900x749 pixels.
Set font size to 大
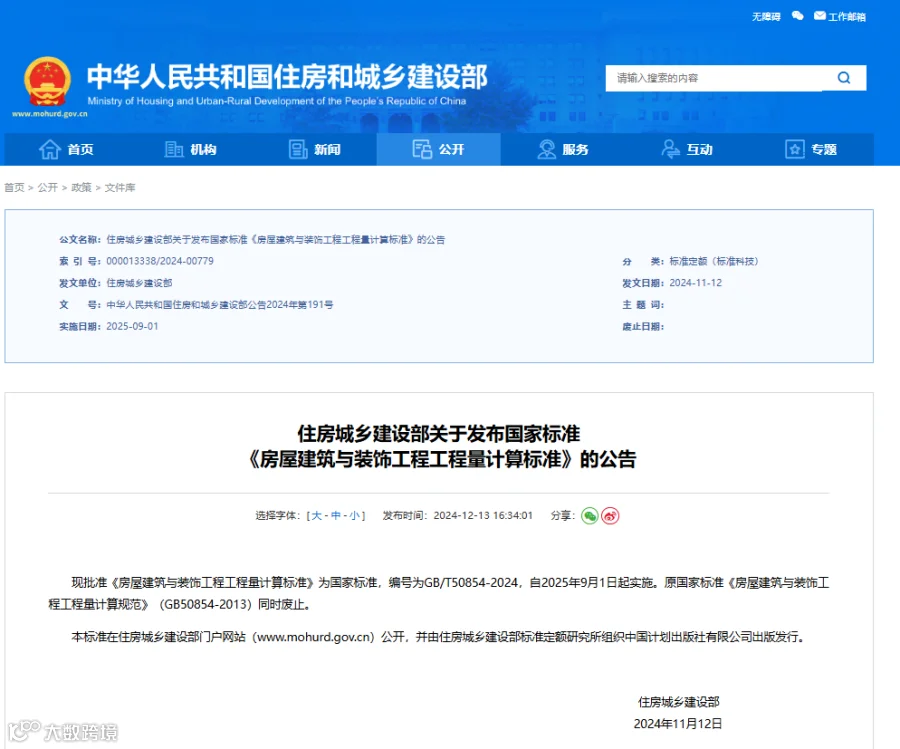tap(316, 515)
